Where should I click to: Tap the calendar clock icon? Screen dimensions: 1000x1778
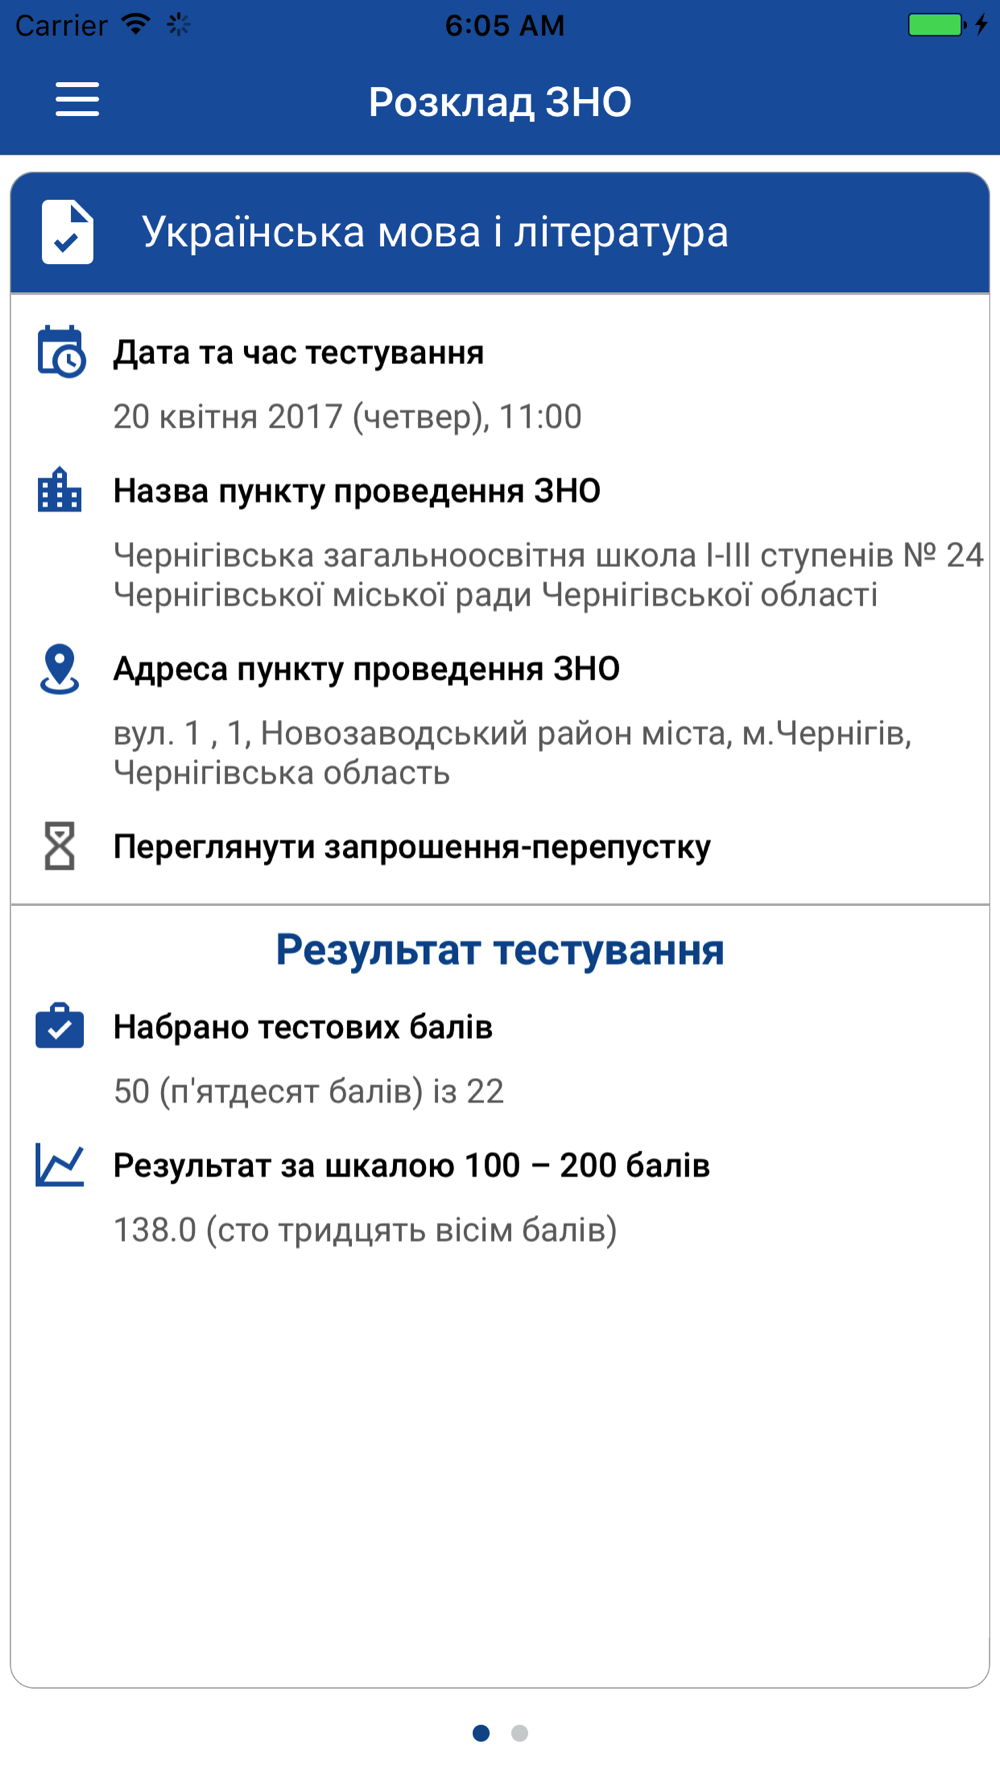click(61, 352)
